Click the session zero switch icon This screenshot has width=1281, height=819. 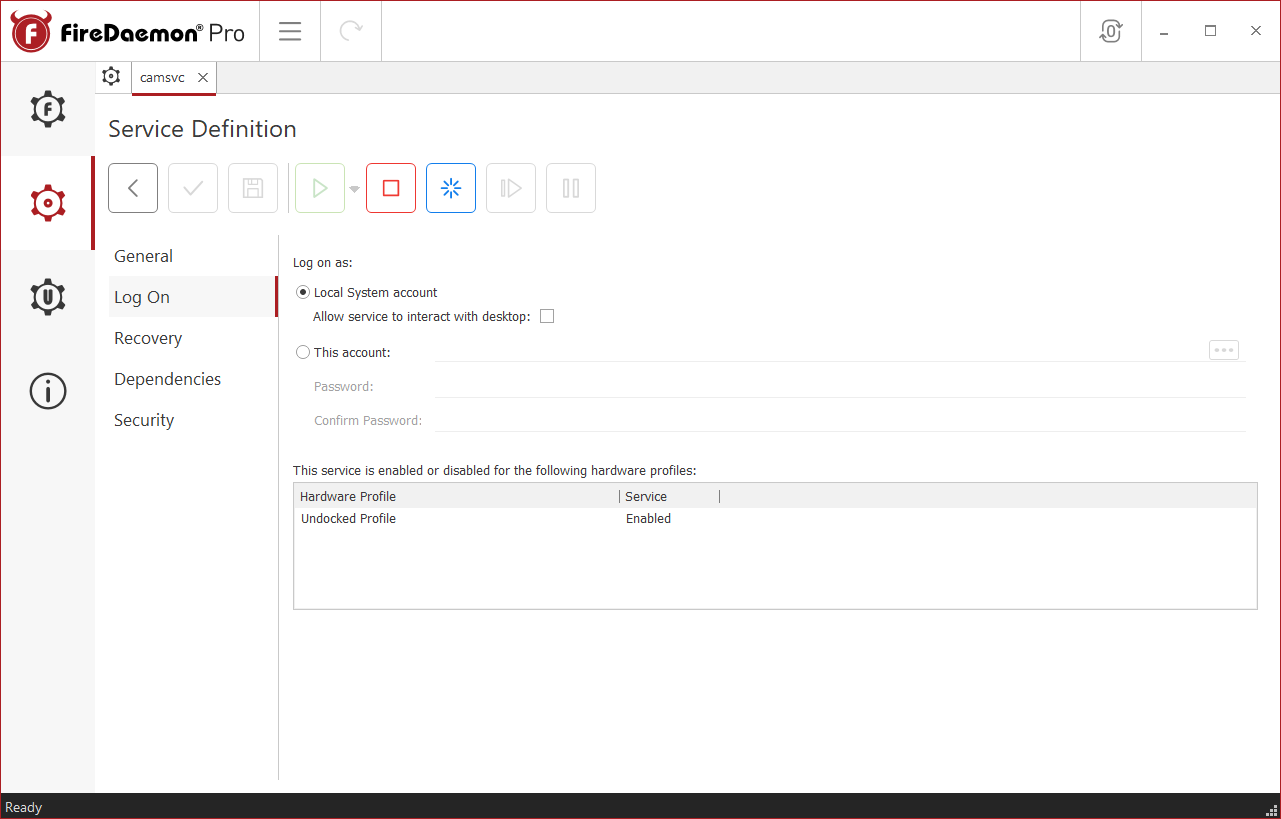tap(1111, 31)
